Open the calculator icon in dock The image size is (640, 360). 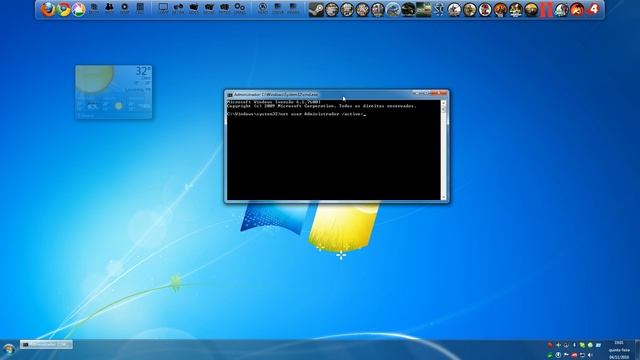(140, 8)
